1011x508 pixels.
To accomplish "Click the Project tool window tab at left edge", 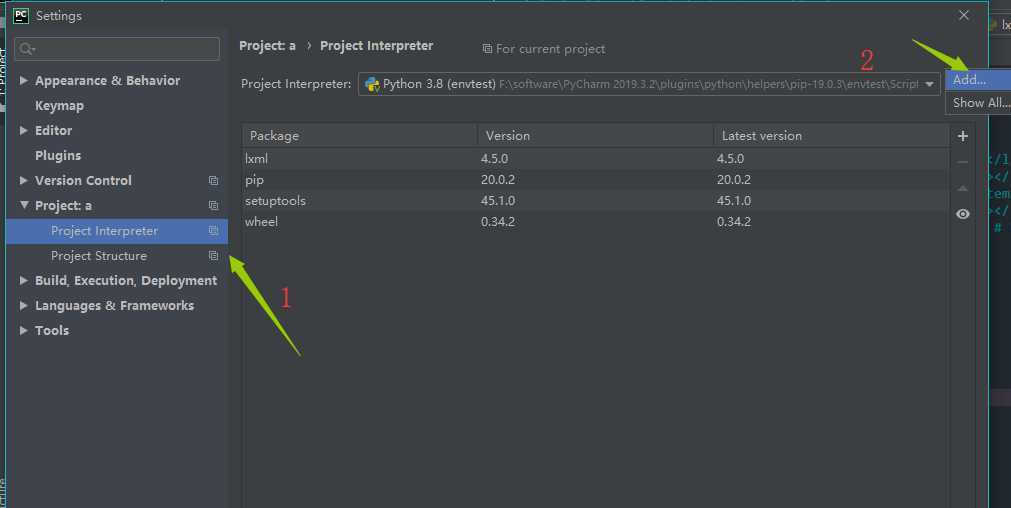I will coord(3,71).
